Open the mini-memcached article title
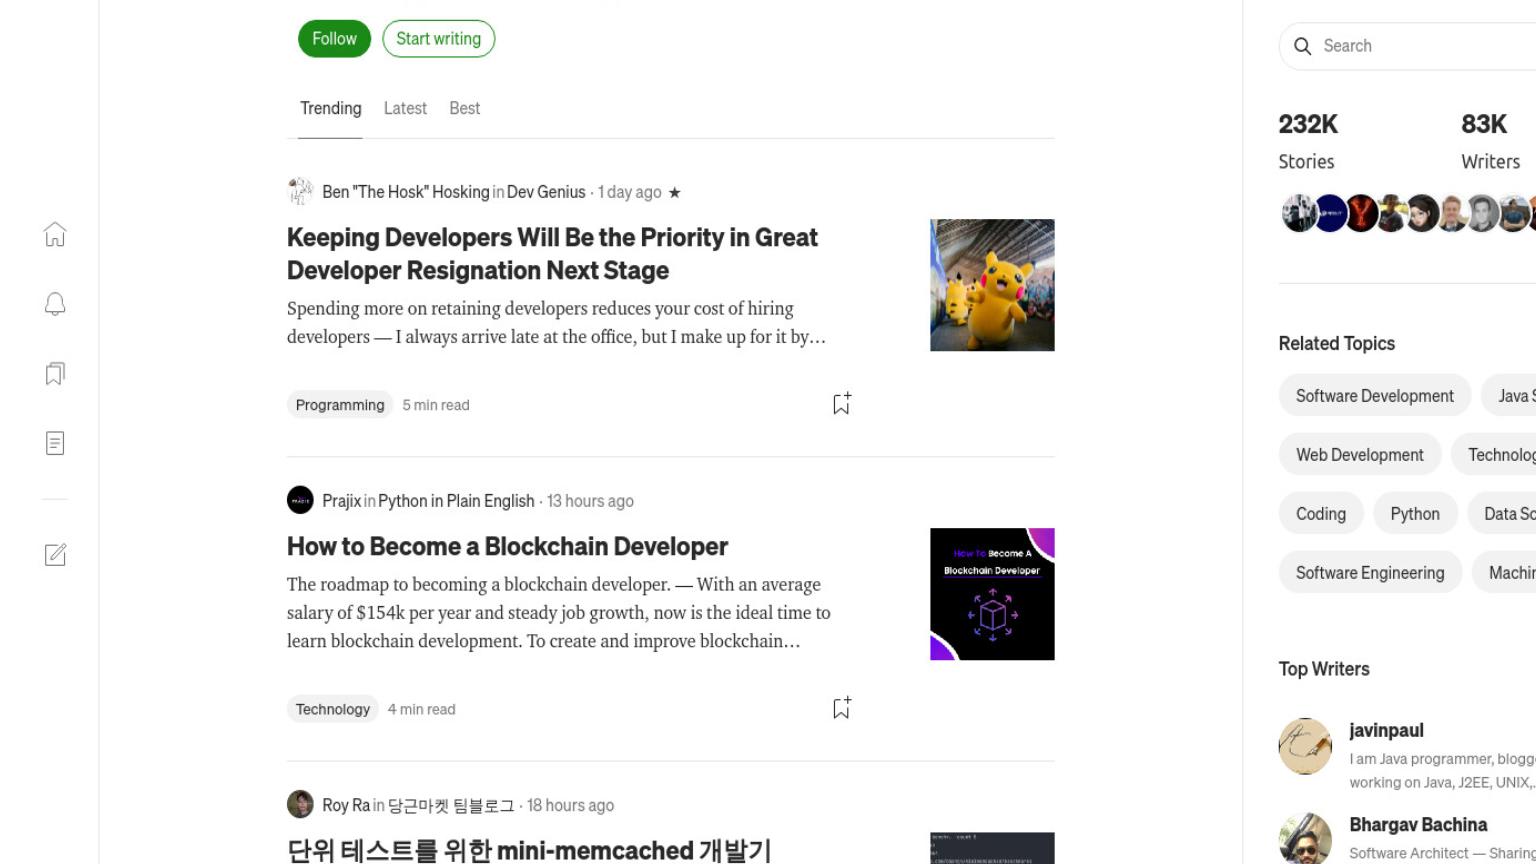Screen dimensions: 1536x864 (529, 850)
